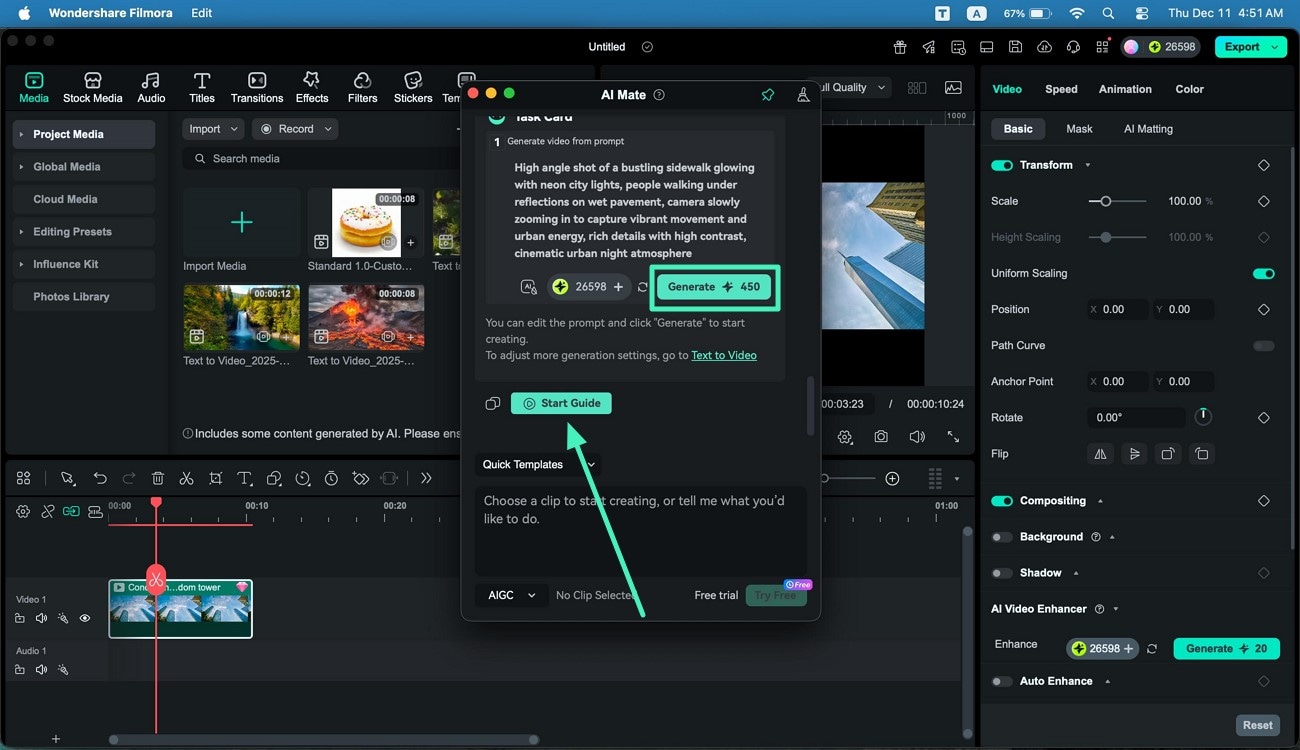This screenshot has height=750, width=1300.
Task: Turn off the Compositing toggle
Action: [x=1000, y=500]
